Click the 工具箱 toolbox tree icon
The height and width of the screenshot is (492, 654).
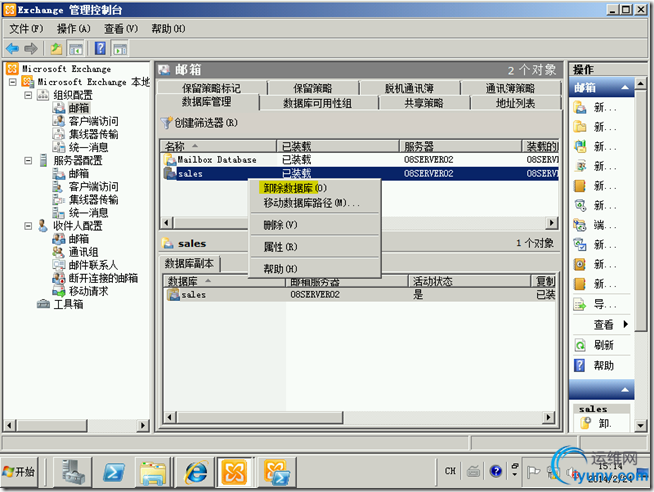tap(43, 304)
